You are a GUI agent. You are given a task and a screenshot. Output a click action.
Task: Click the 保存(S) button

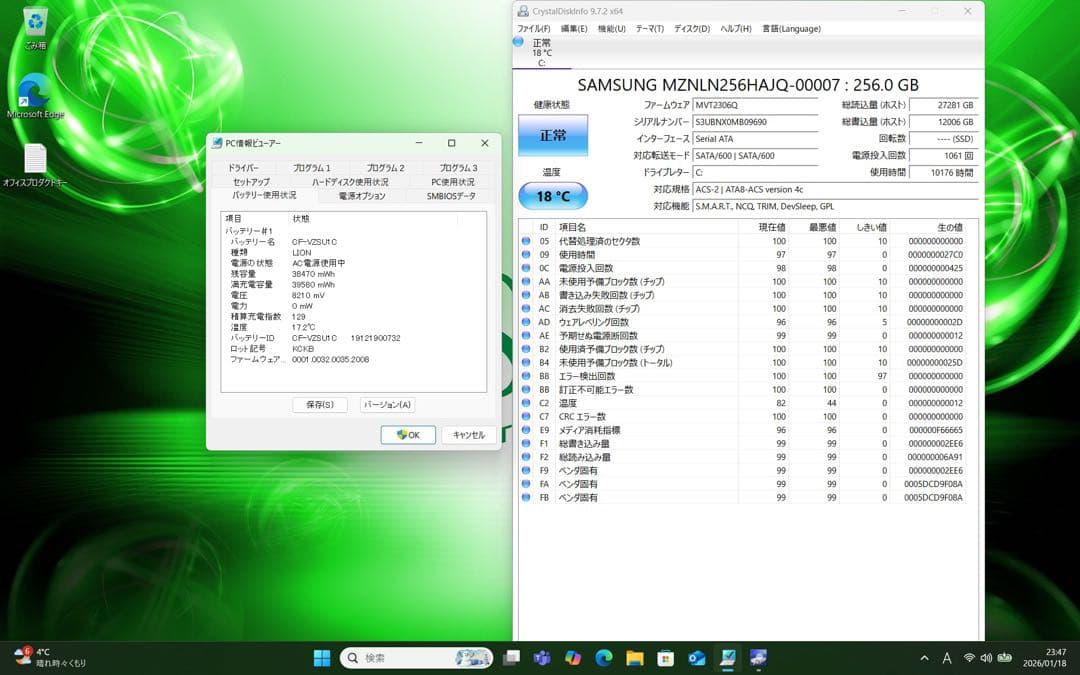pos(318,405)
